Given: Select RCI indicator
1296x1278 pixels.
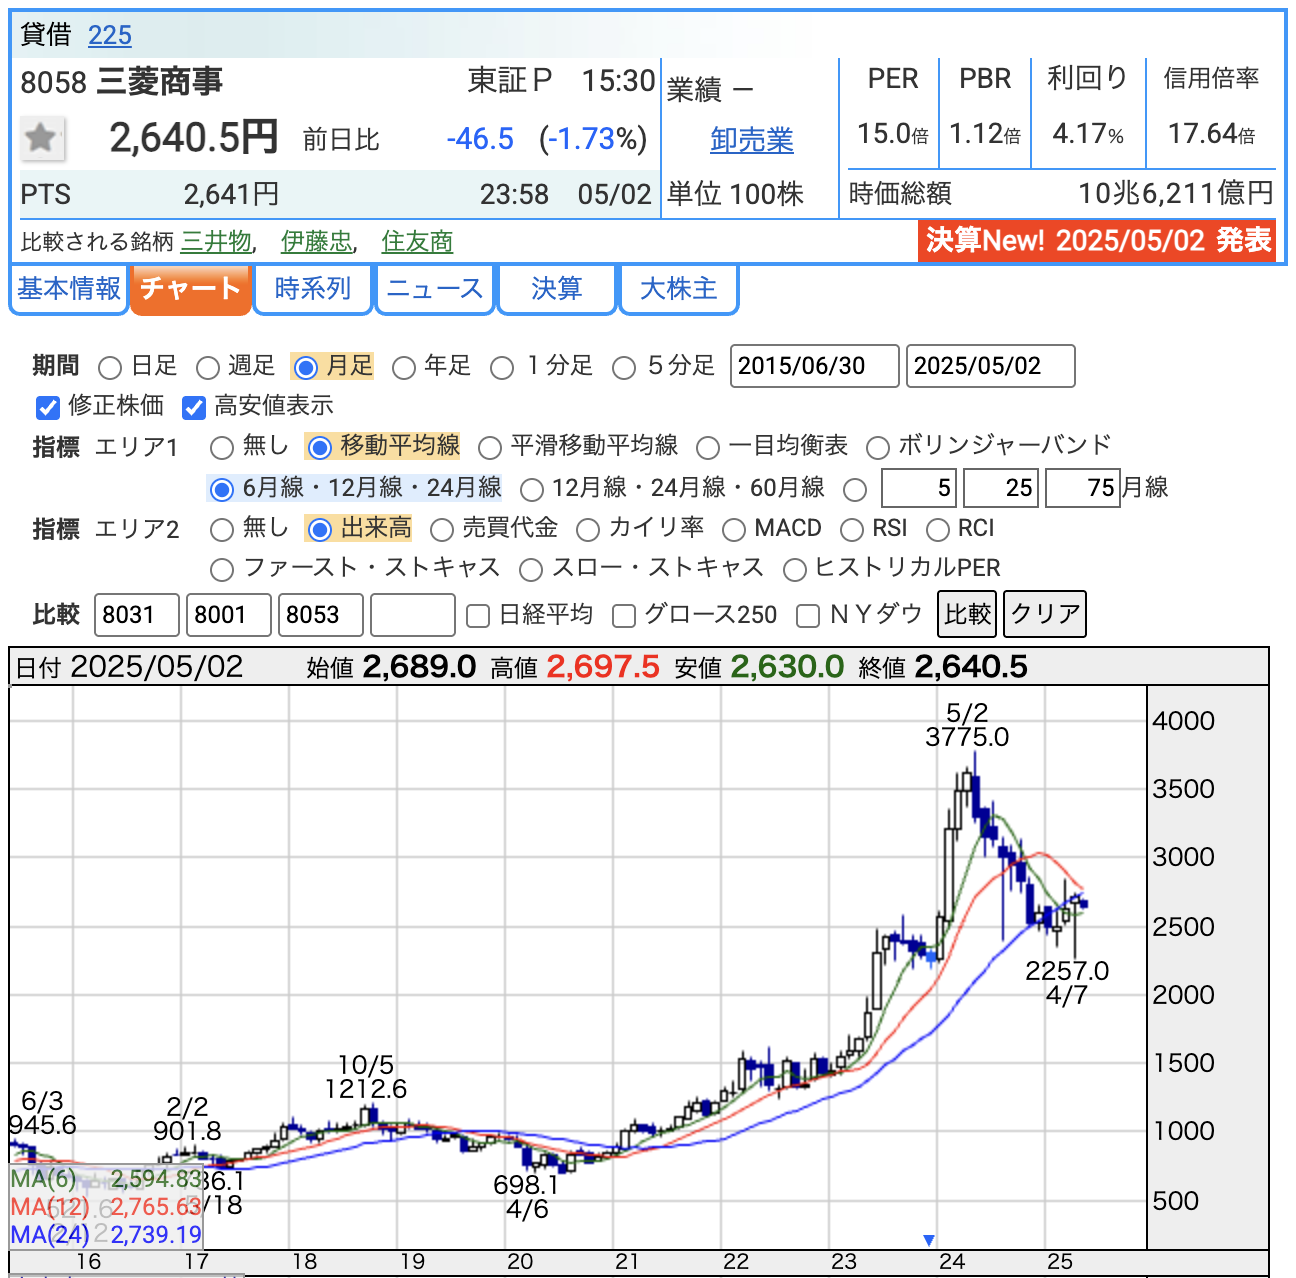Looking at the screenshot, I should (x=938, y=529).
